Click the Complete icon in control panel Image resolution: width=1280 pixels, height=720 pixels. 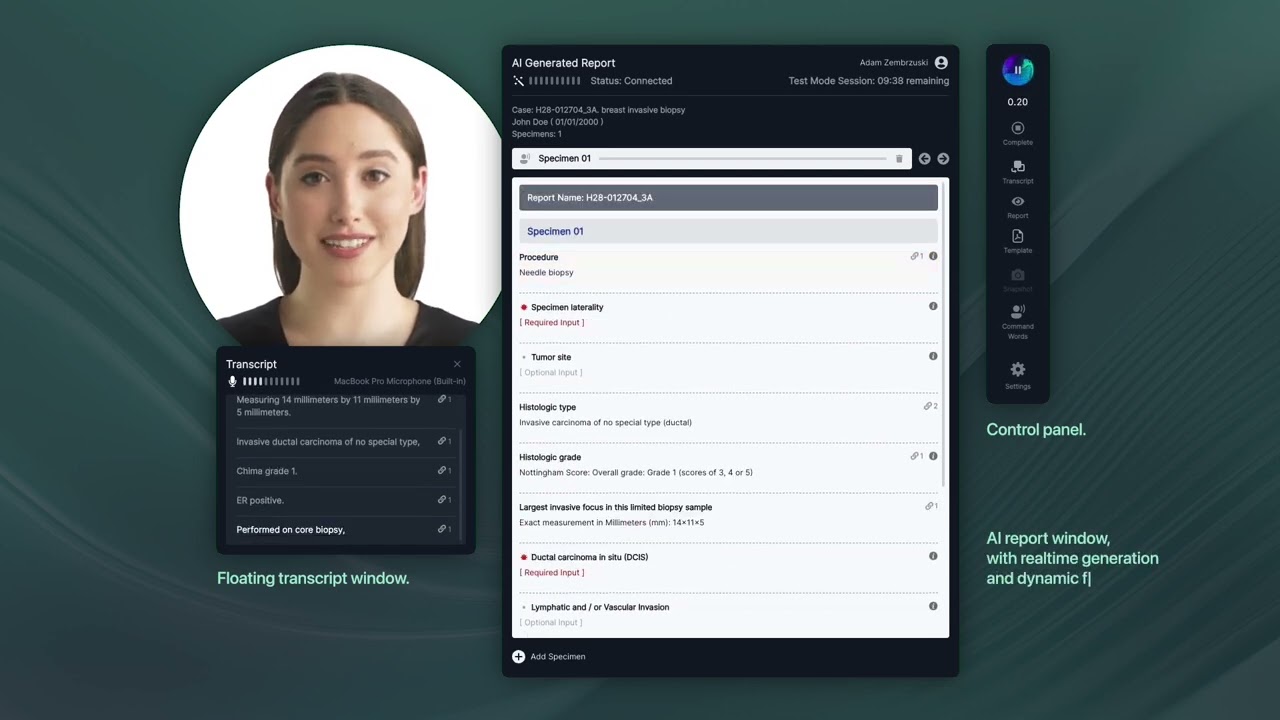coord(1017,128)
